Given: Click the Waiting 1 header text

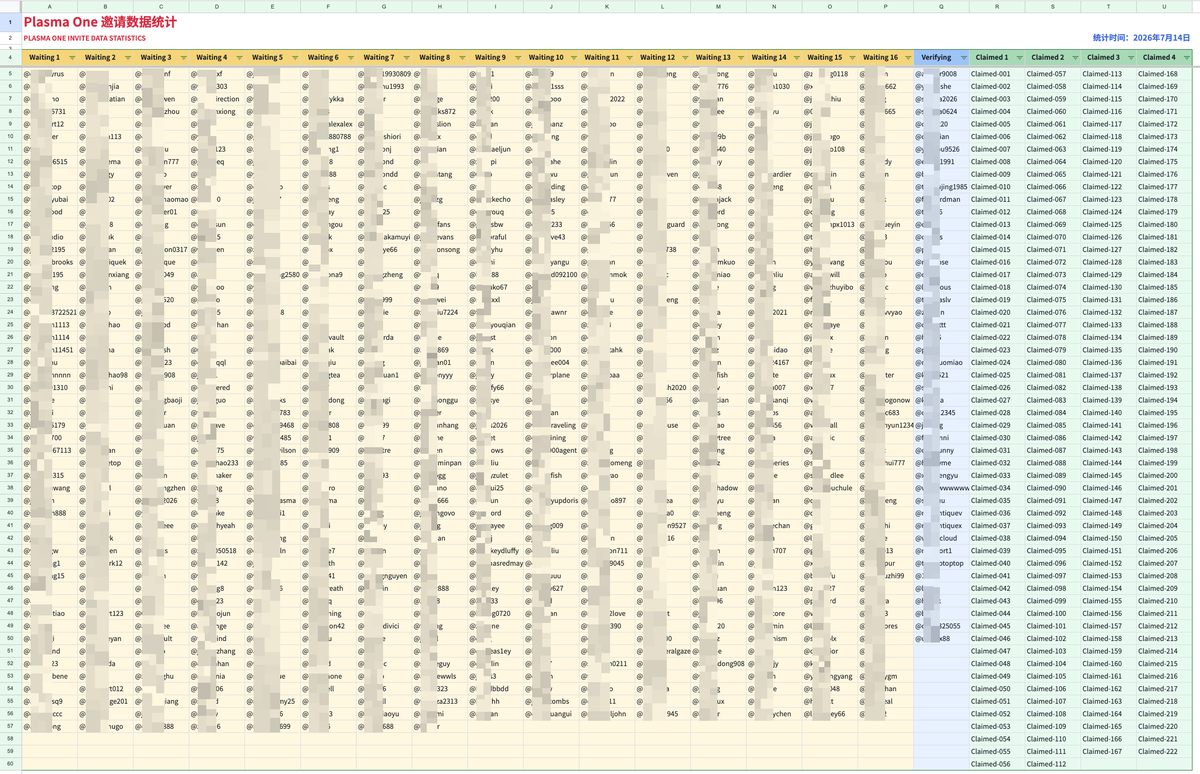Looking at the screenshot, I should (x=44, y=58).
